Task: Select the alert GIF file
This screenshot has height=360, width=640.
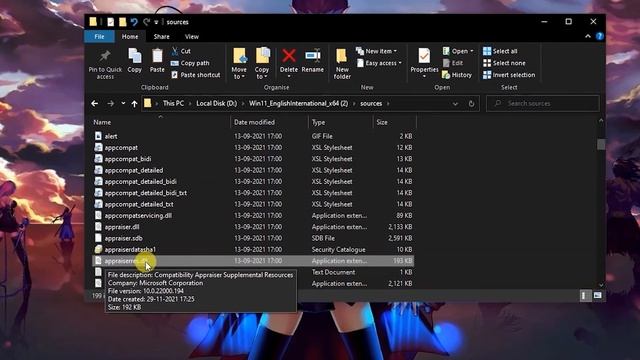Action: pyautogui.click(x=253, y=136)
